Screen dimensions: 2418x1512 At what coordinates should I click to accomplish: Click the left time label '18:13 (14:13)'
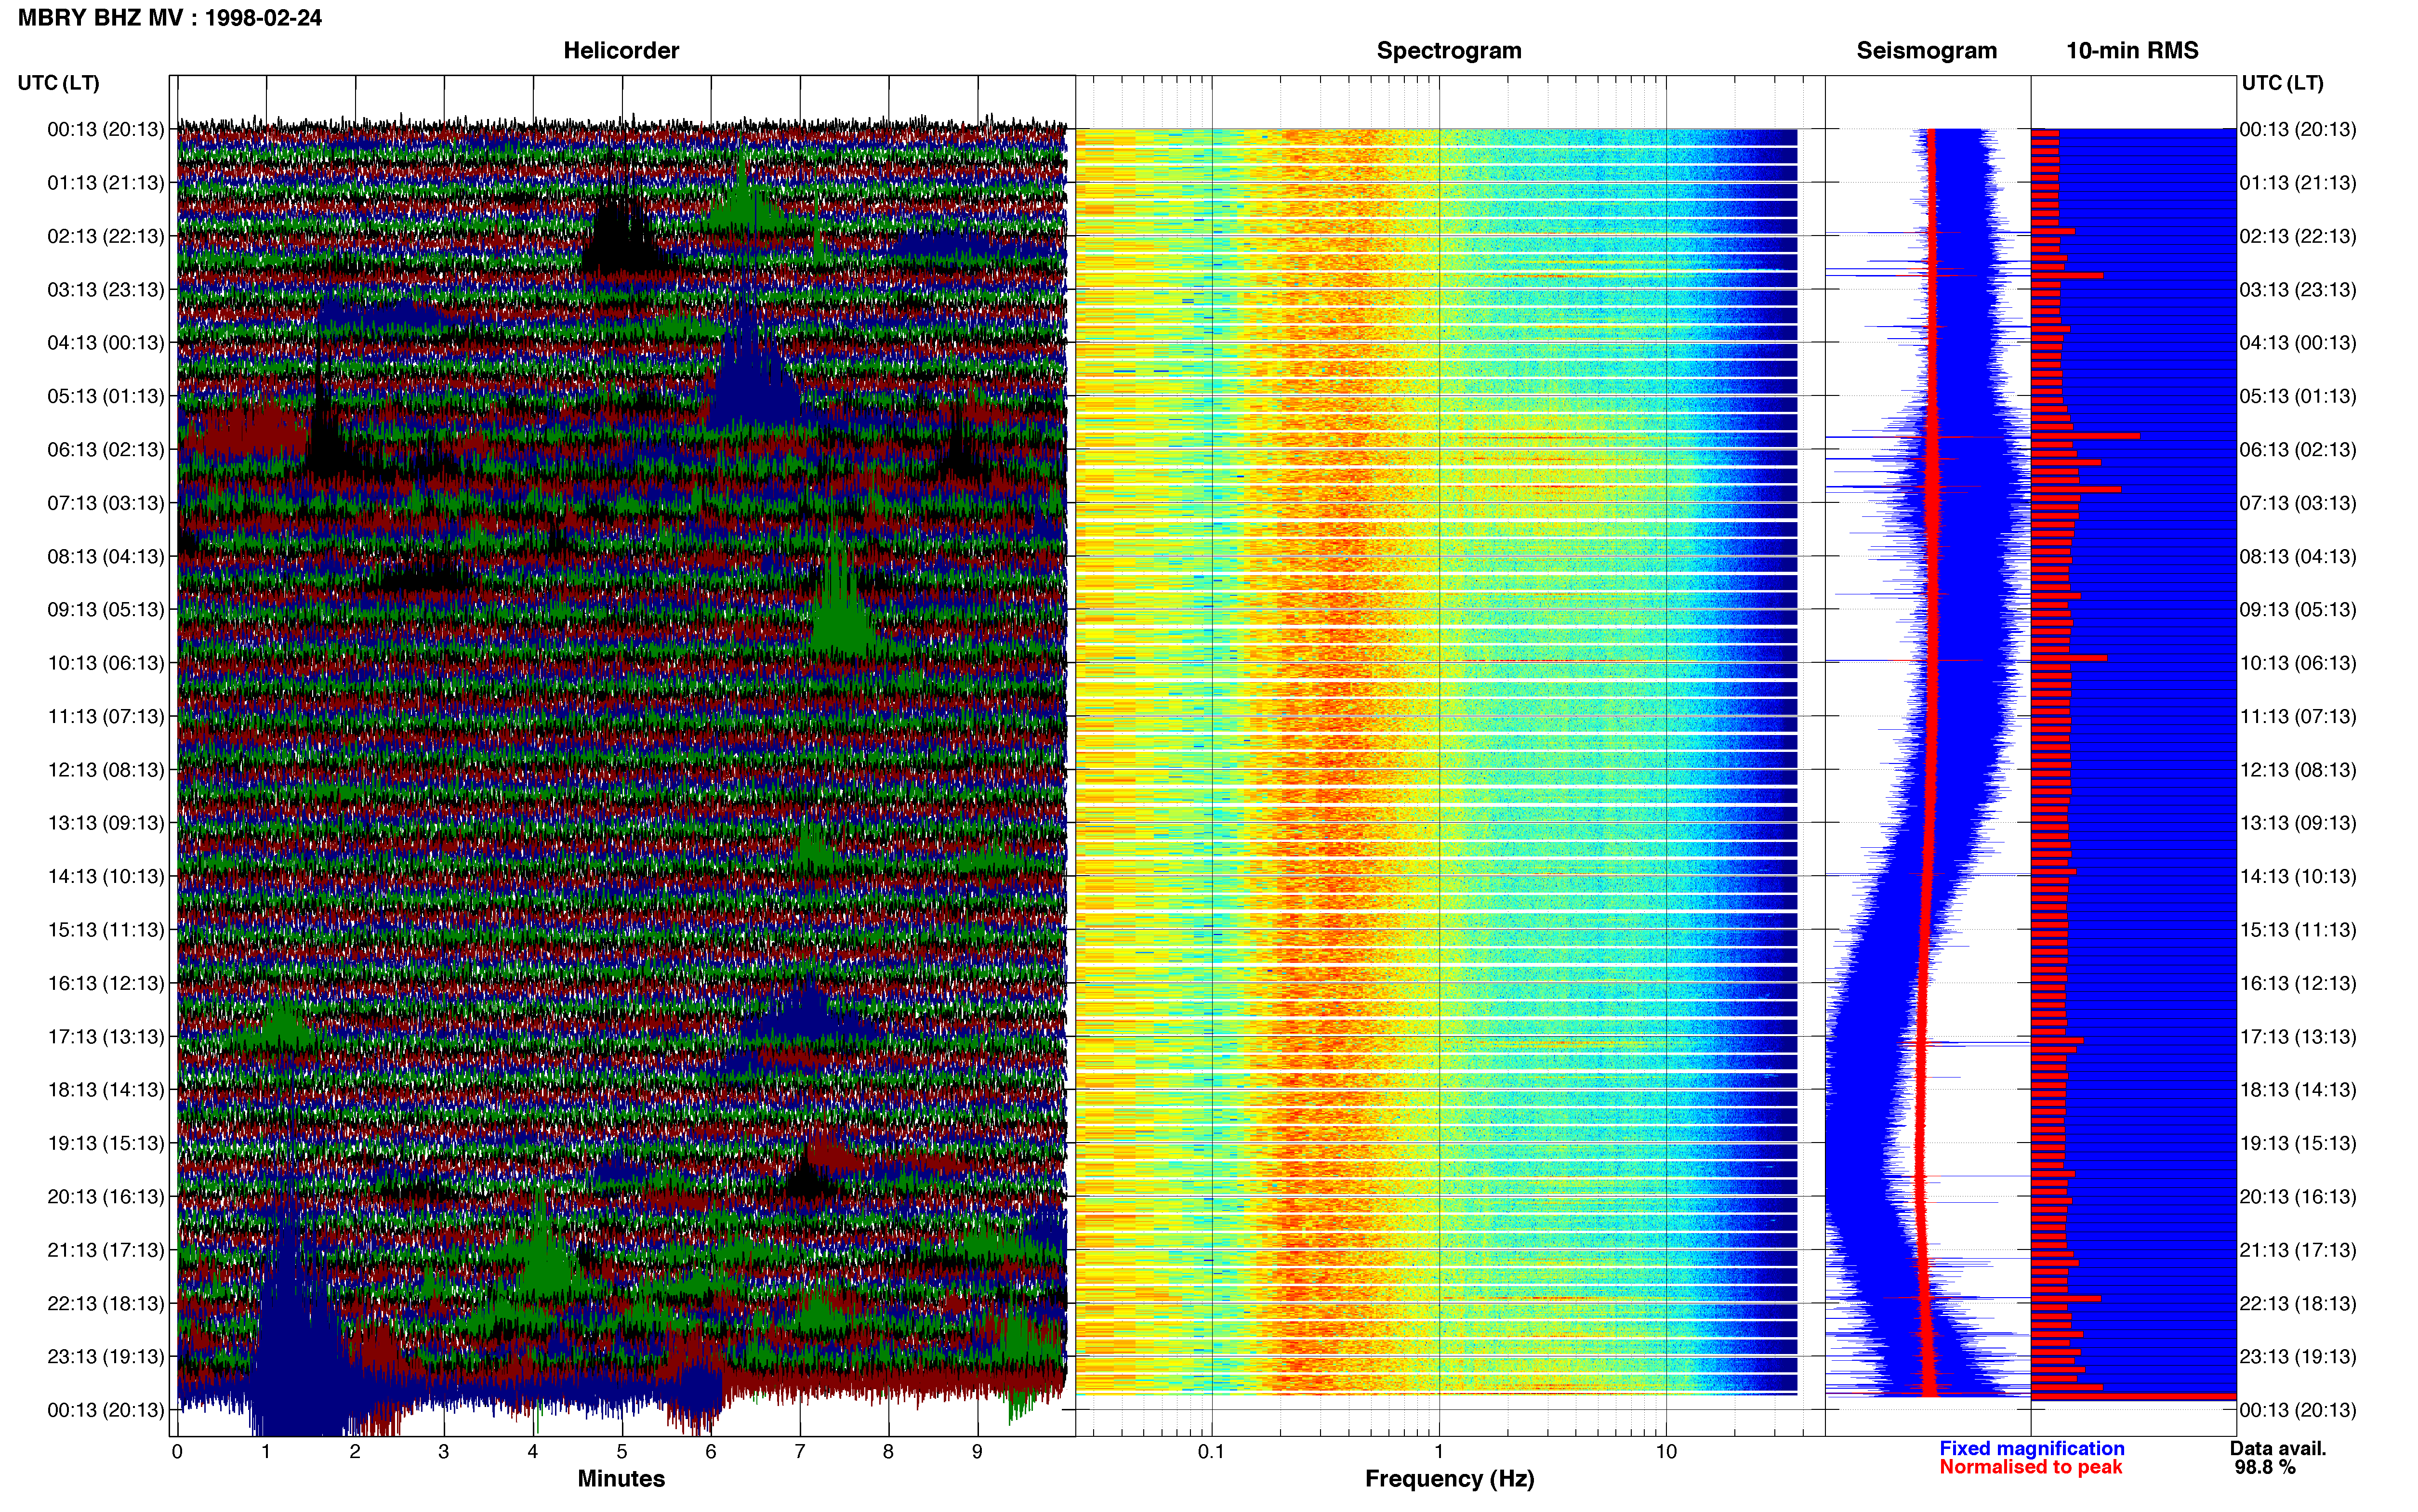coord(106,1090)
